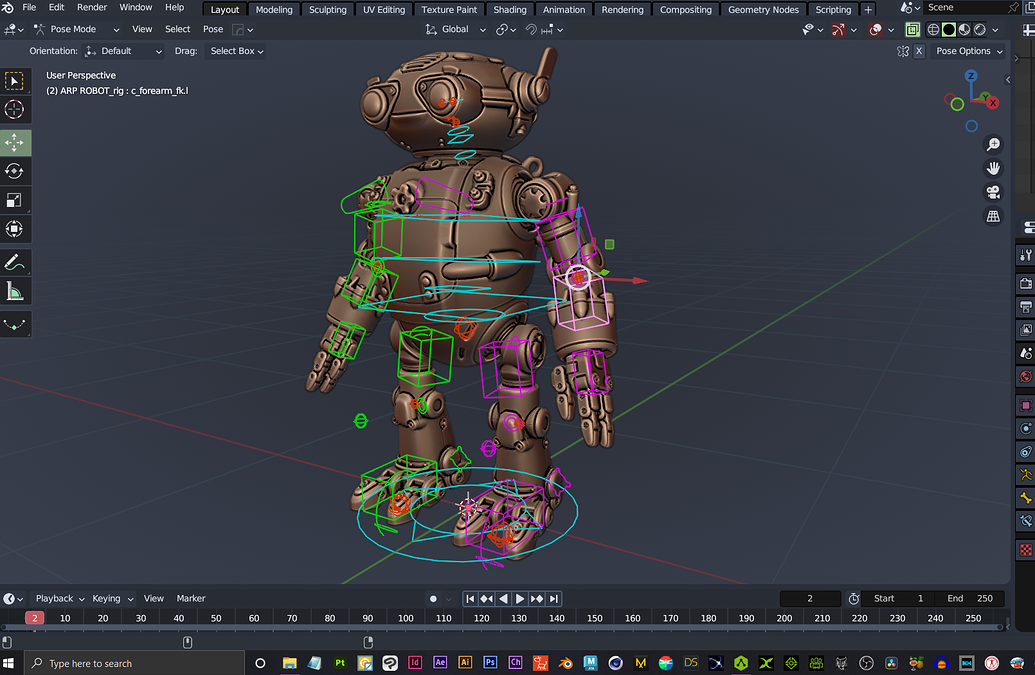Activate the Cursor tool
1035x675 pixels.
pos(15,110)
